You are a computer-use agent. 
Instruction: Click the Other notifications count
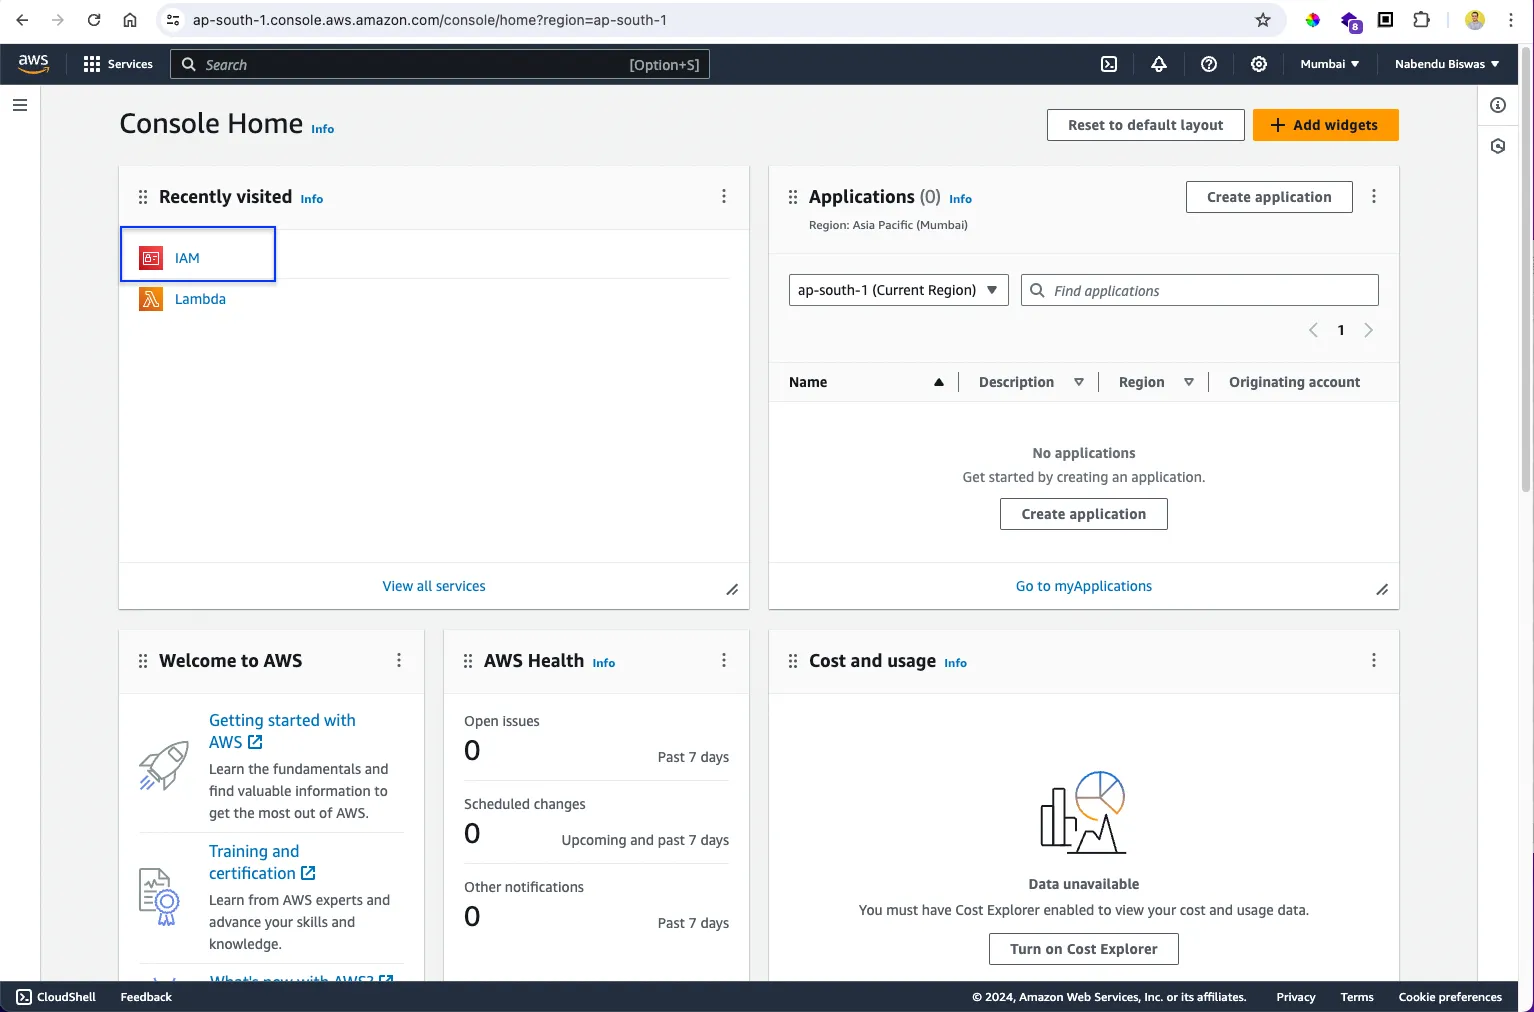pyautogui.click(x=472, y=917)
